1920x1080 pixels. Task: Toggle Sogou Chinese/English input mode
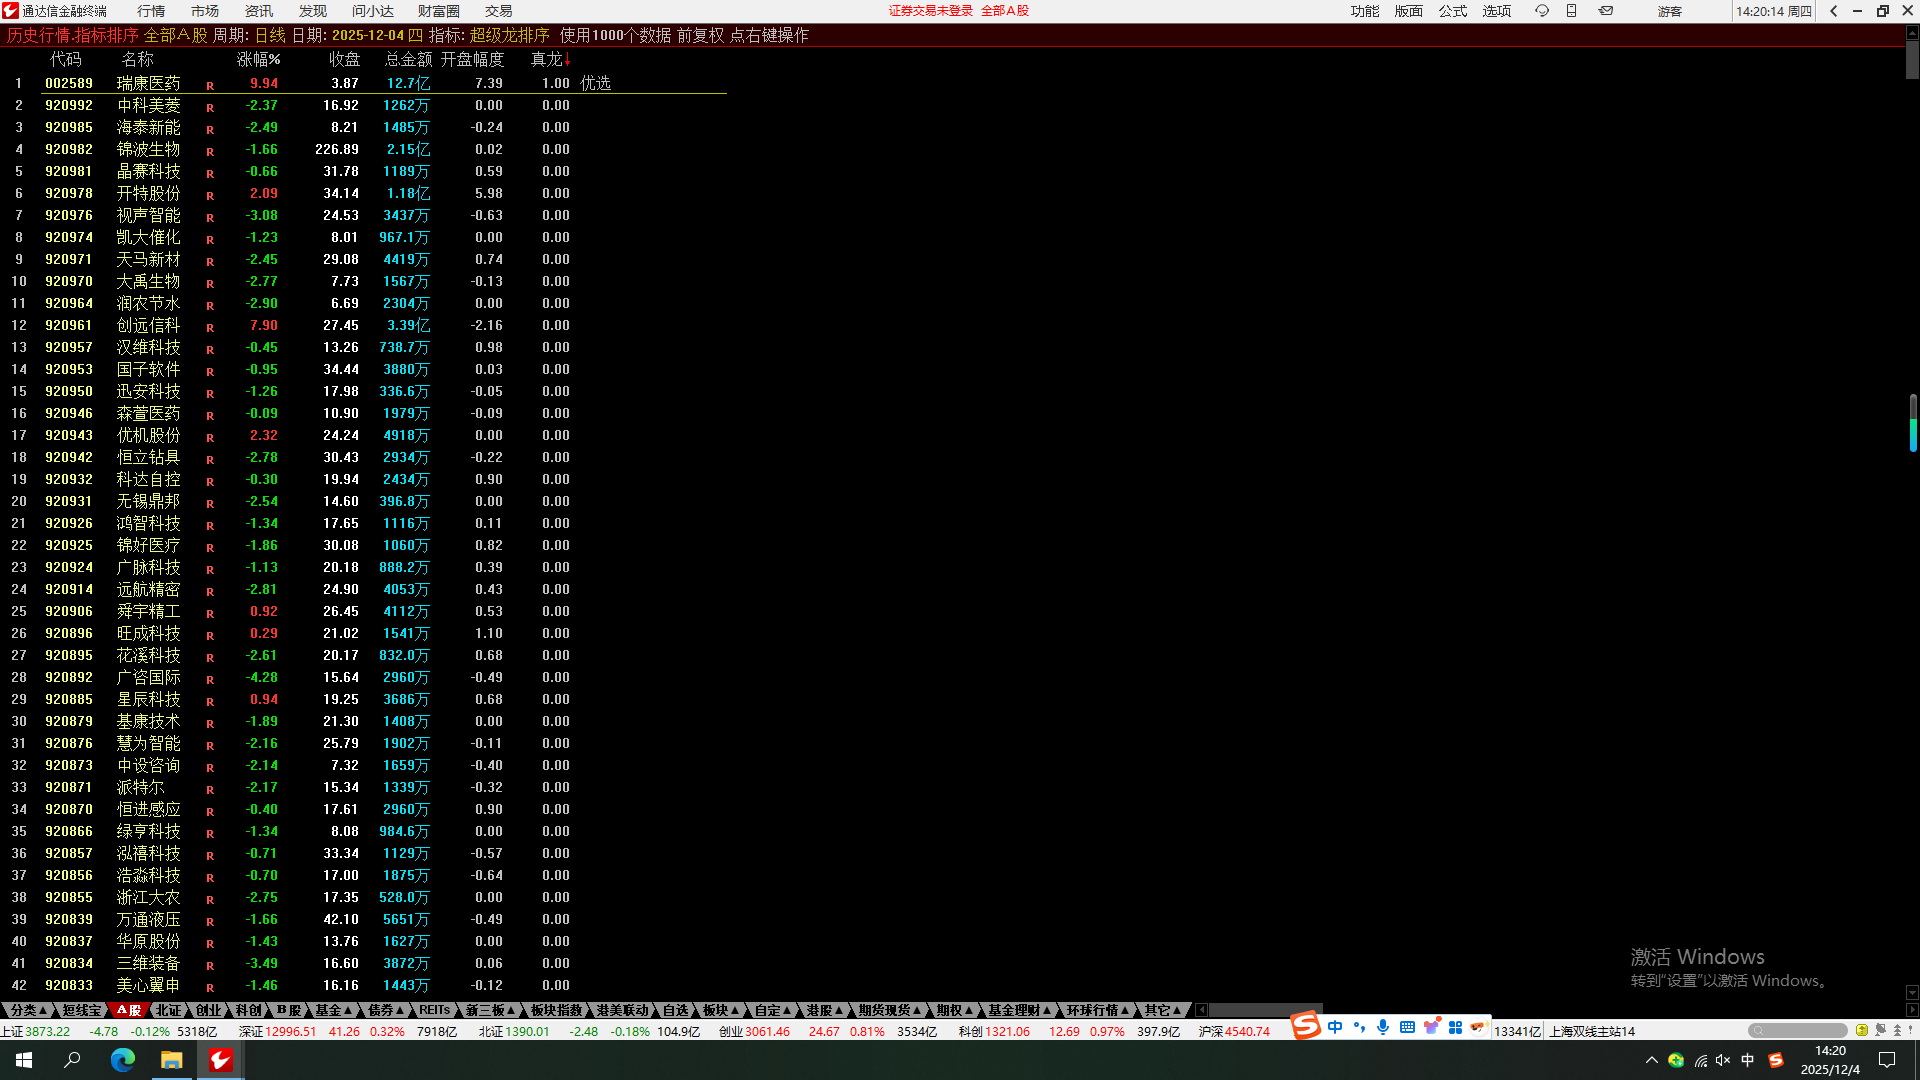tap(1335, 1027)
